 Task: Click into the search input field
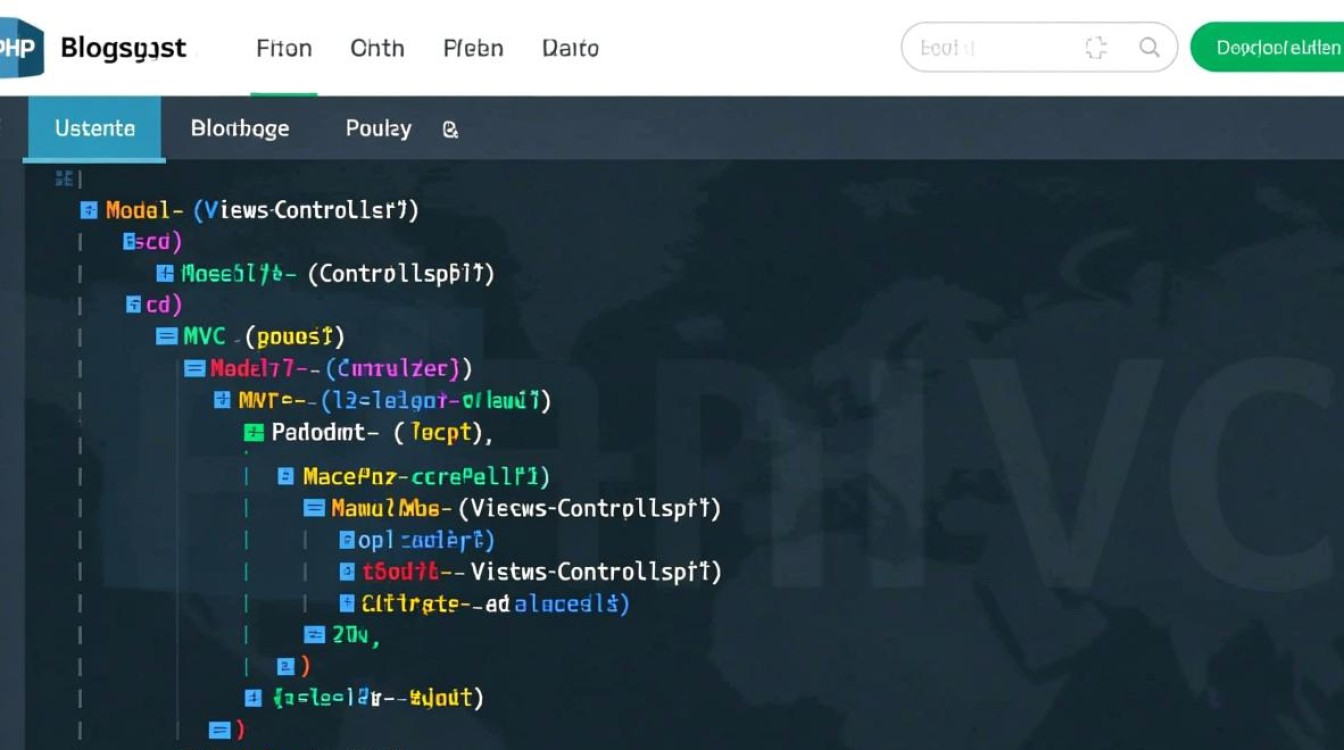point(990,47)
